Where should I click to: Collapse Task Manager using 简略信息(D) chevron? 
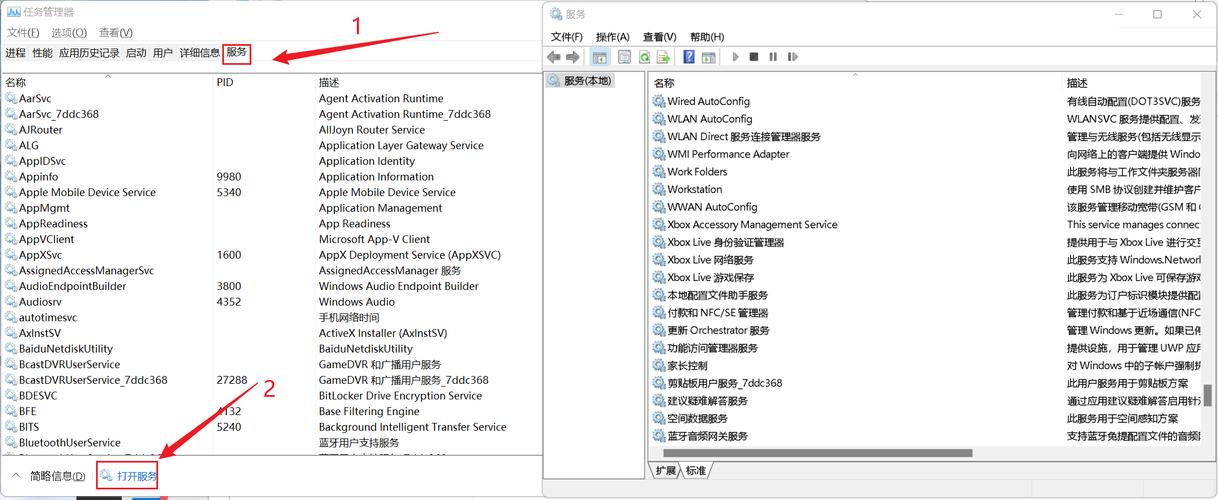[x=16, y=476]
